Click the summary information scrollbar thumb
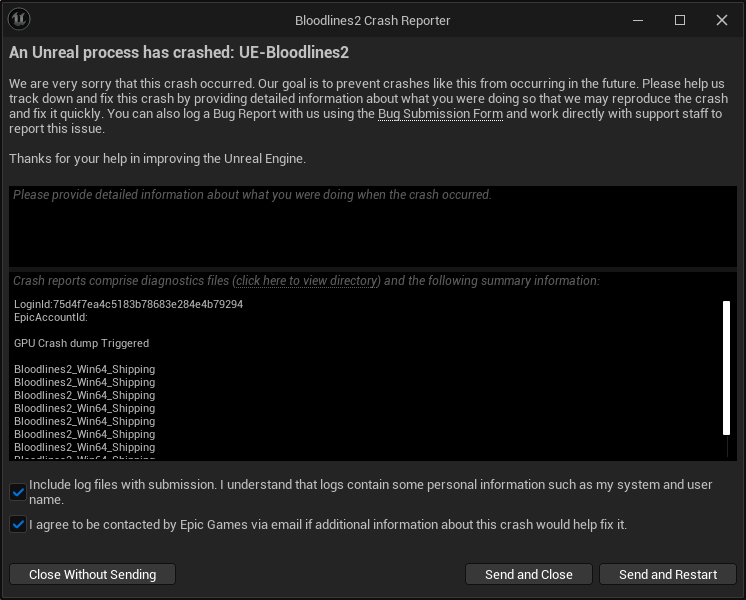This screenshot has height=600, width=746. 727,367
